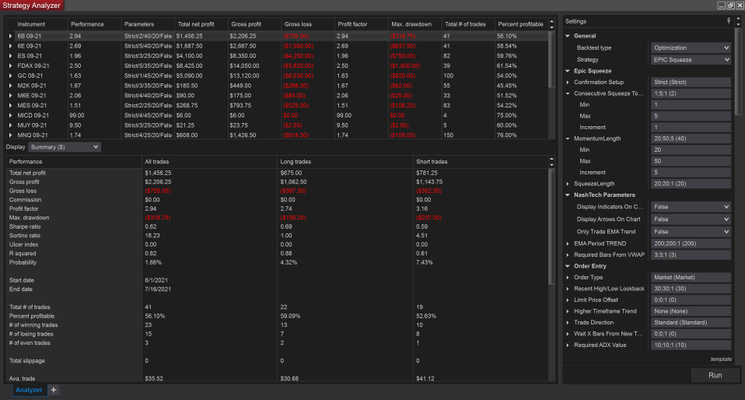Expand the SqueezeLength parameter
Viewport: 745px width, 400px height.
point(569,184)
